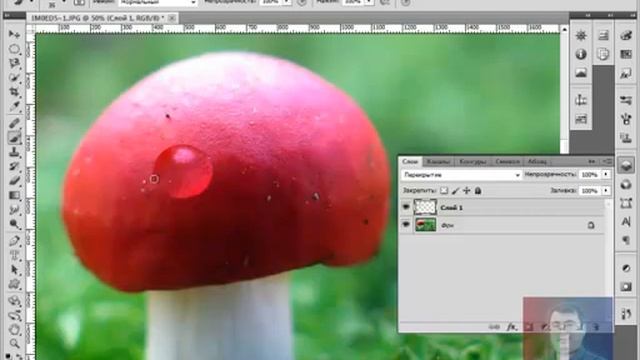The width and height of the screenshot is (640, 360).
Task: Open the layer fill slider arrow
Action: [606, 191]
